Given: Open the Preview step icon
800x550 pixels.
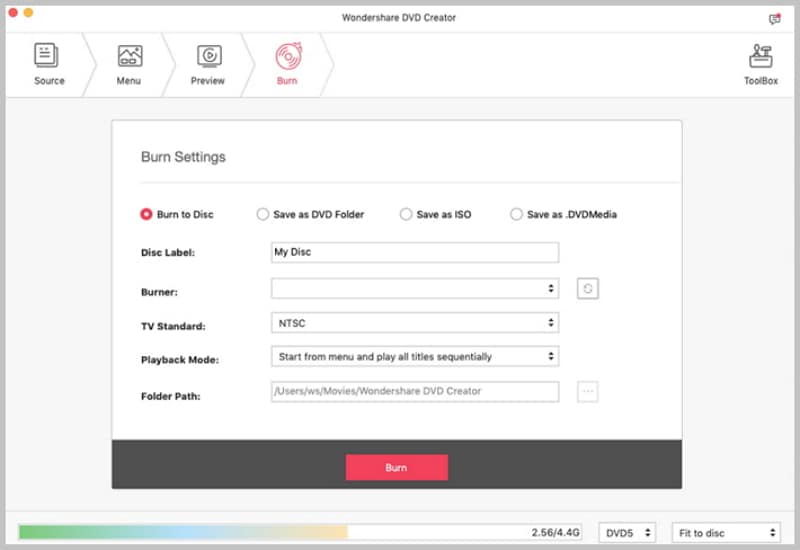Looking at the screenshot, I should [209, 56].
